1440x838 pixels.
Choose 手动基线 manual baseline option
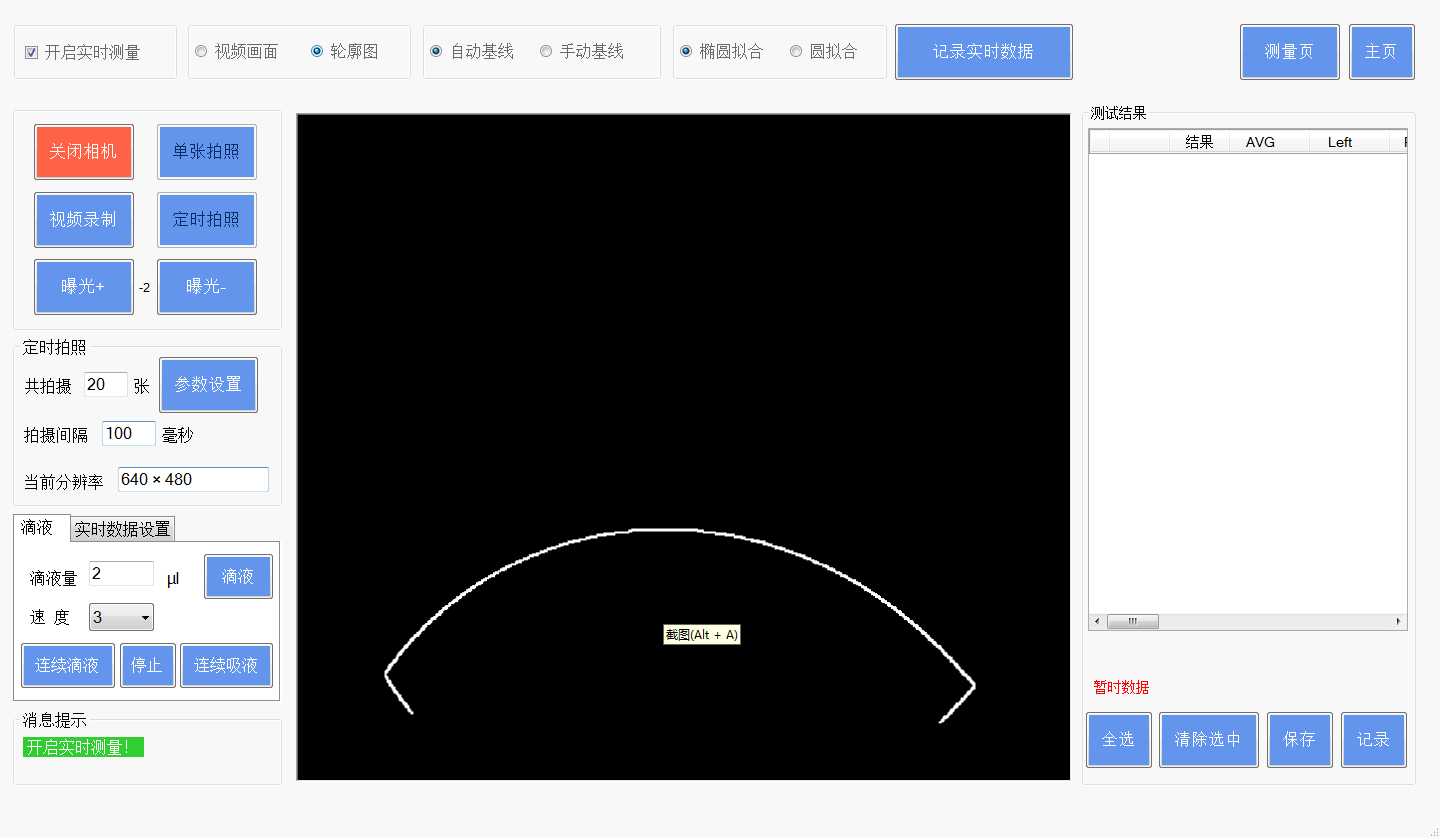(x=546, y=51)
